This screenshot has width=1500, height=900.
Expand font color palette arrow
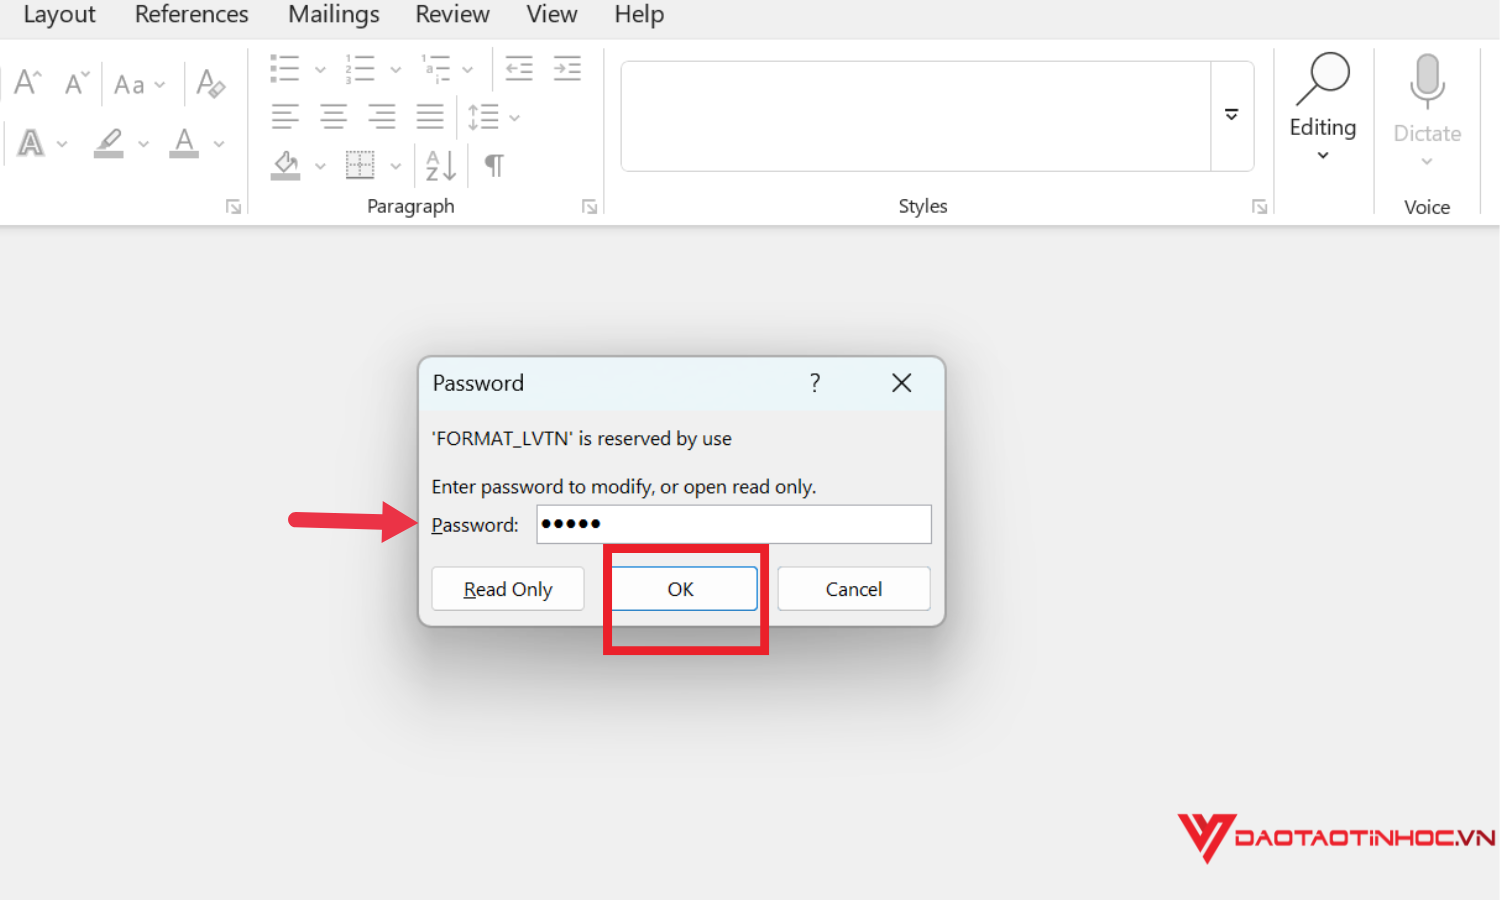coord(219,145)
